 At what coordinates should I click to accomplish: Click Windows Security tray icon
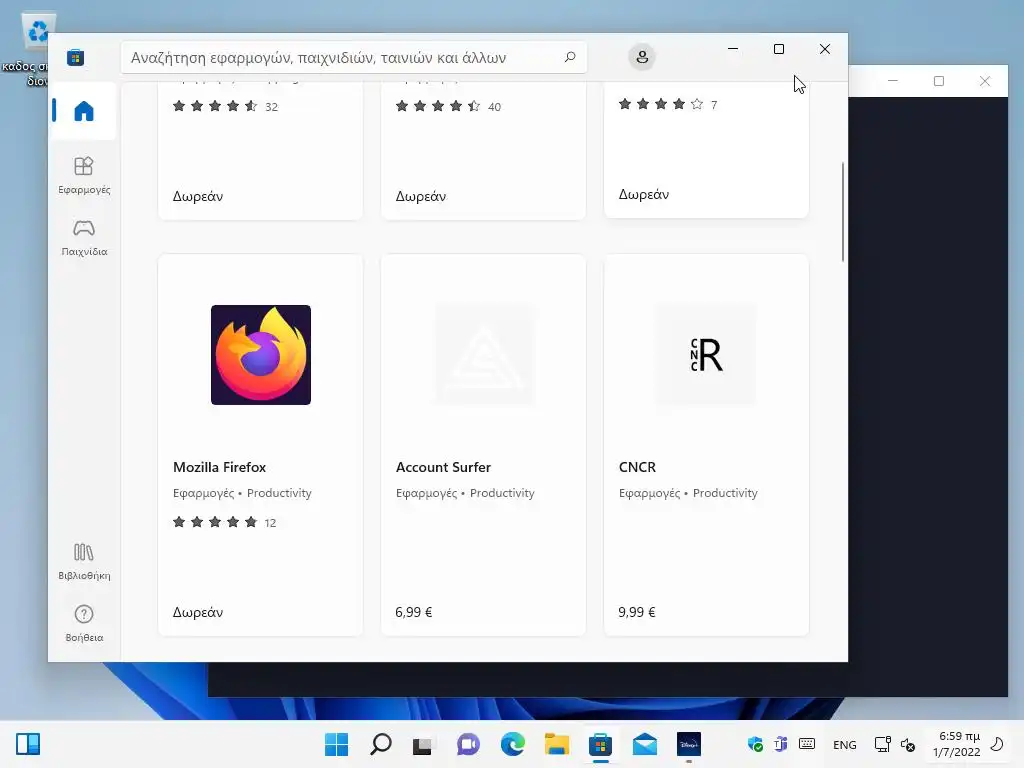coord(755,744)
